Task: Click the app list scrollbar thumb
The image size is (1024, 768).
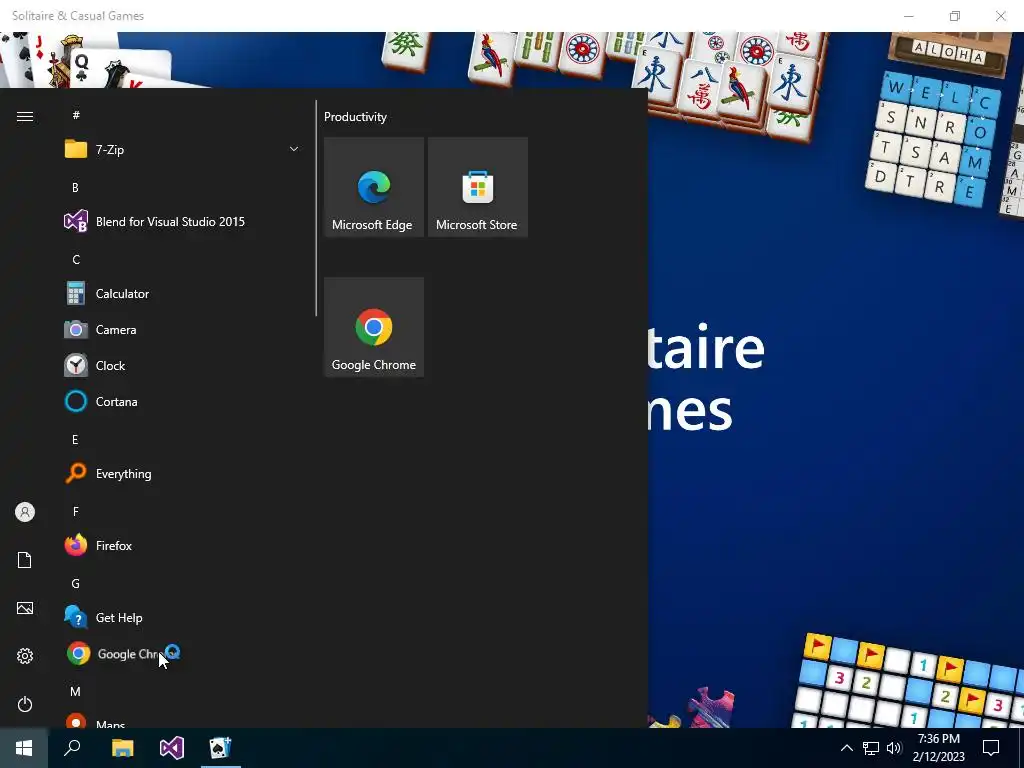Action: tap(316, 208)
